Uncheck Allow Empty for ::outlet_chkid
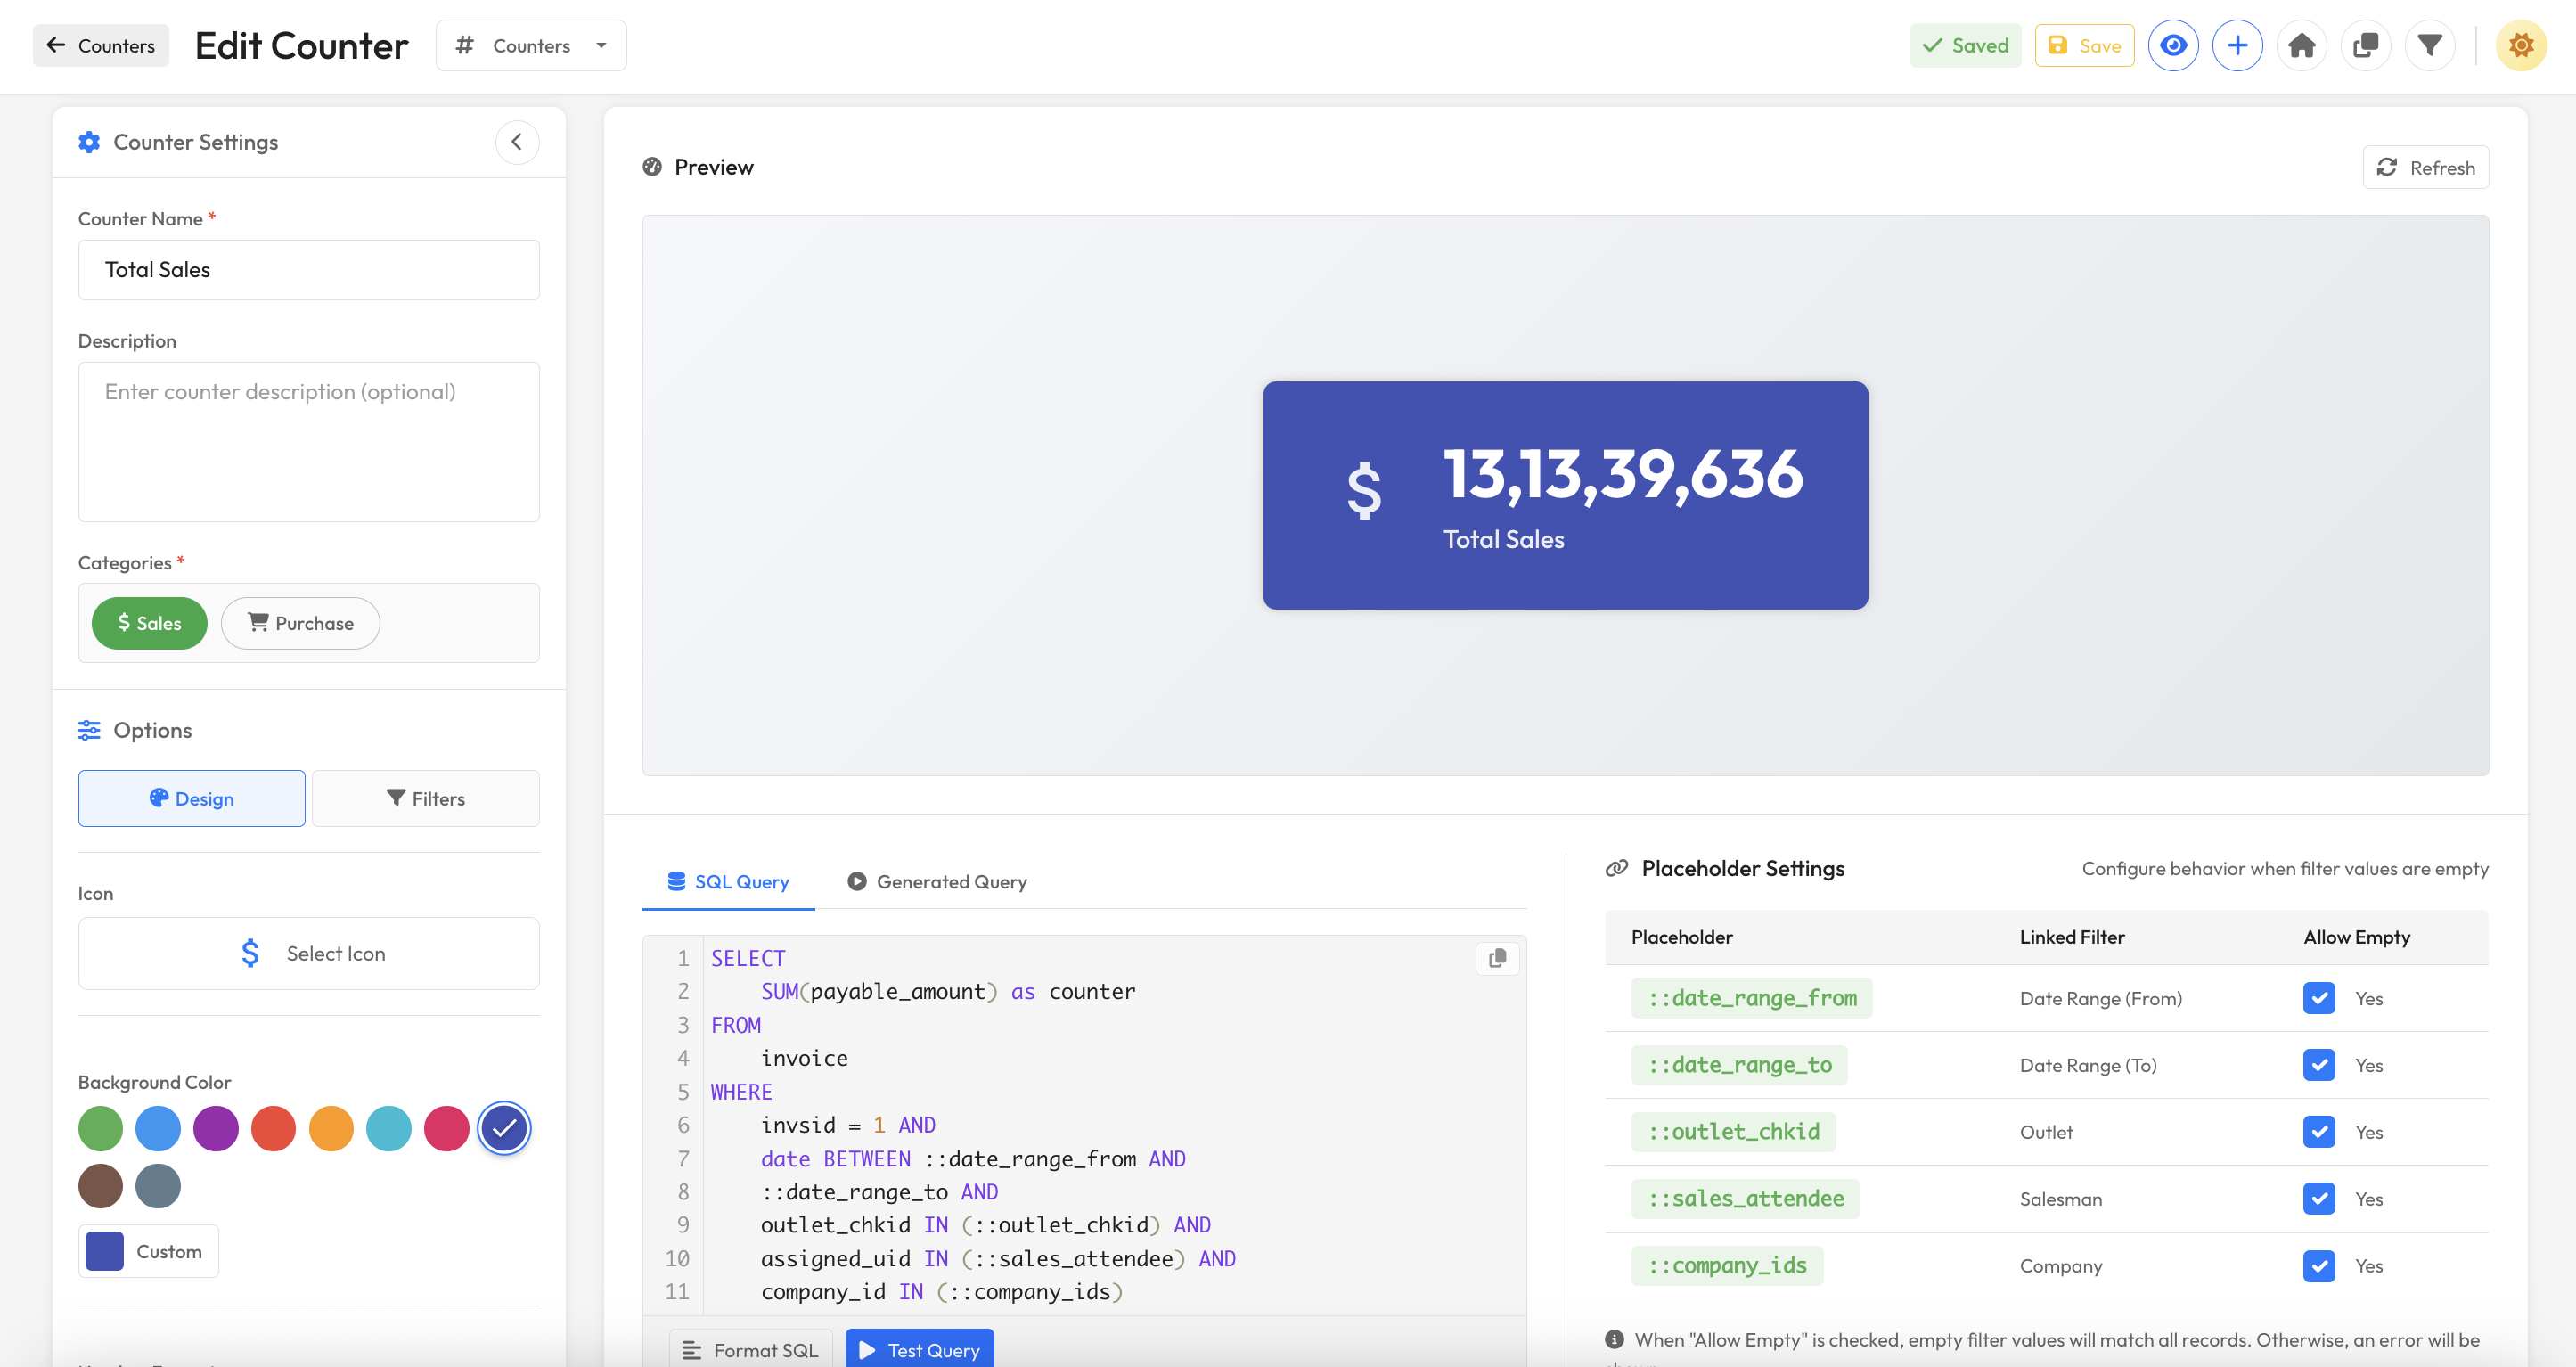 (2318, 1132)
